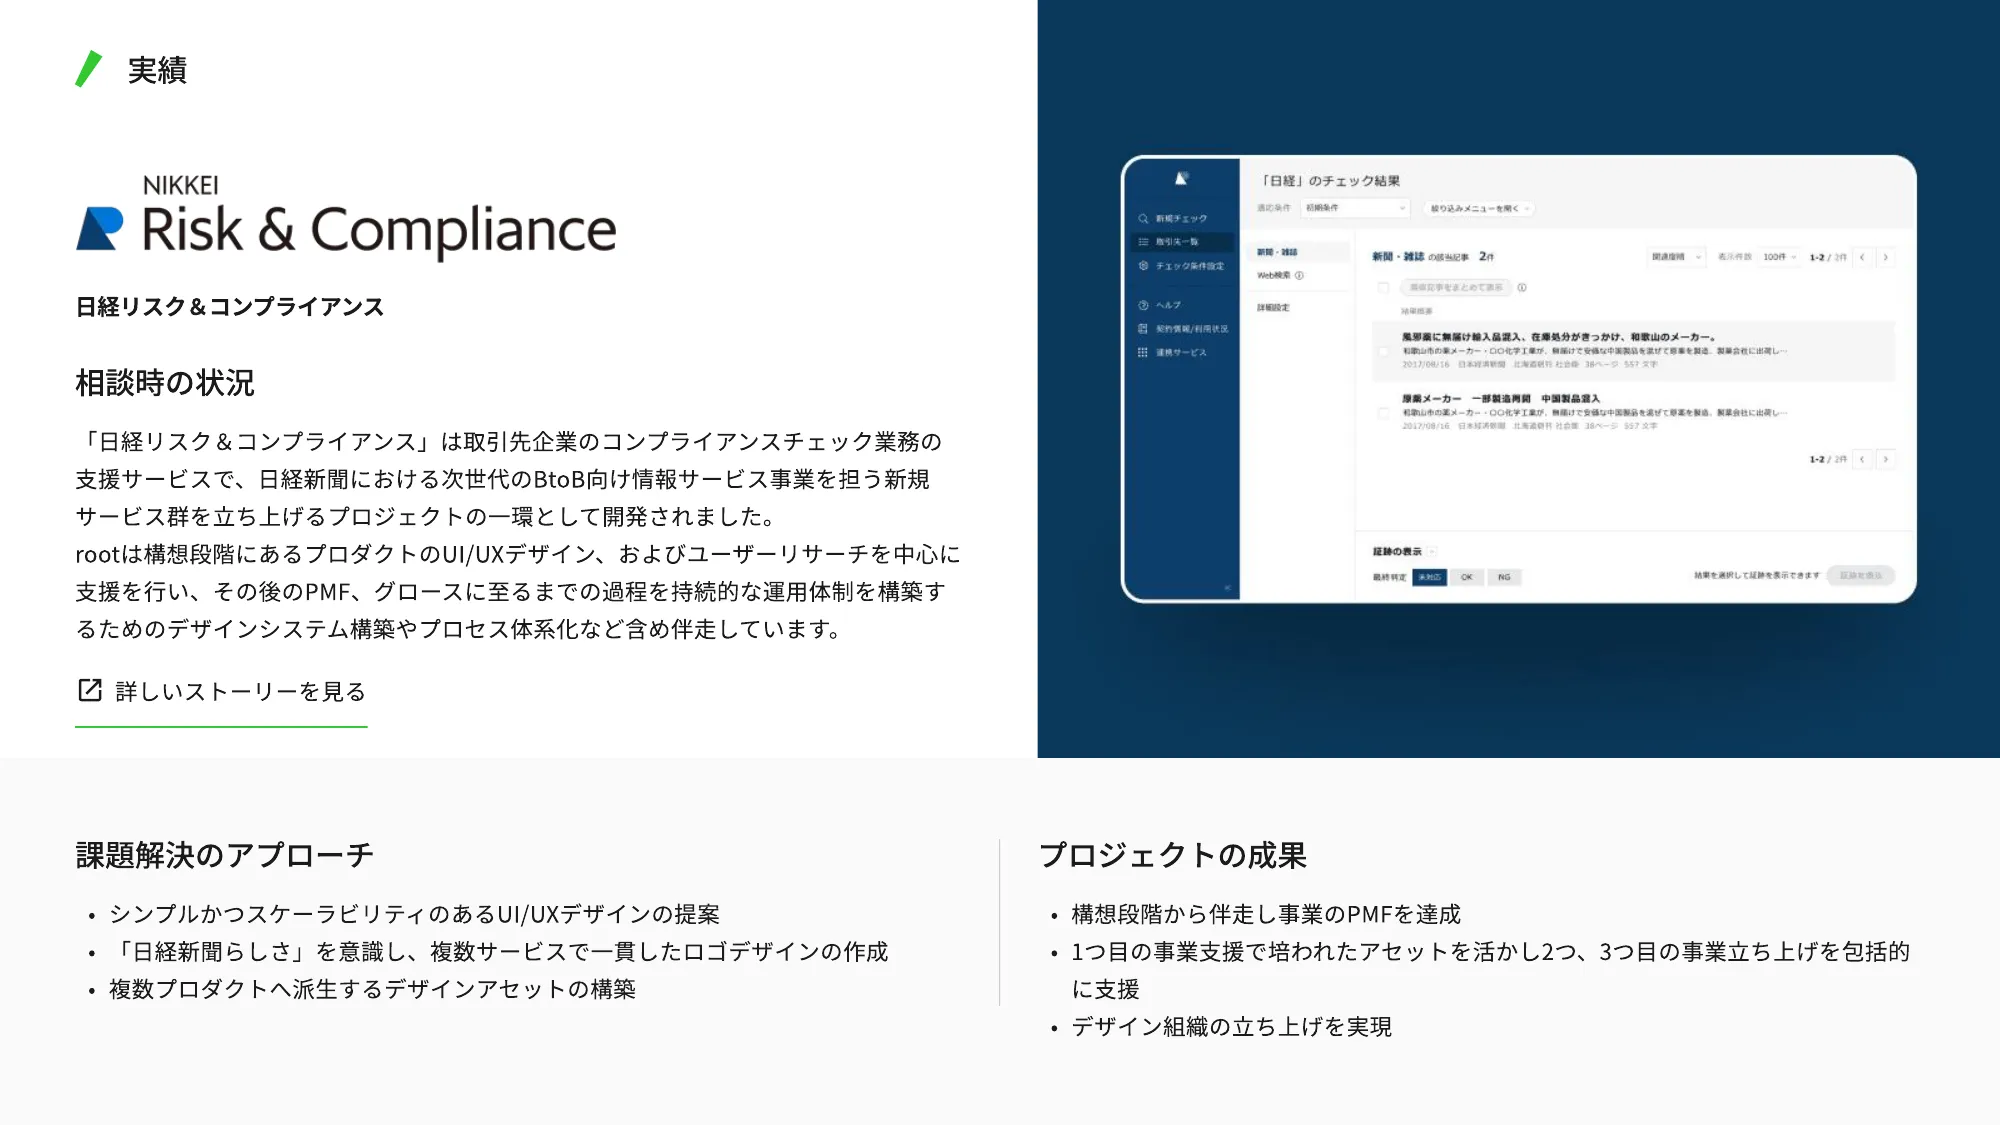Click the 契約情報/利用状況 icon in sidebar
Image resolution: width=2000 pixels, height=1125 pixels.
click(x=1151, y=330)
